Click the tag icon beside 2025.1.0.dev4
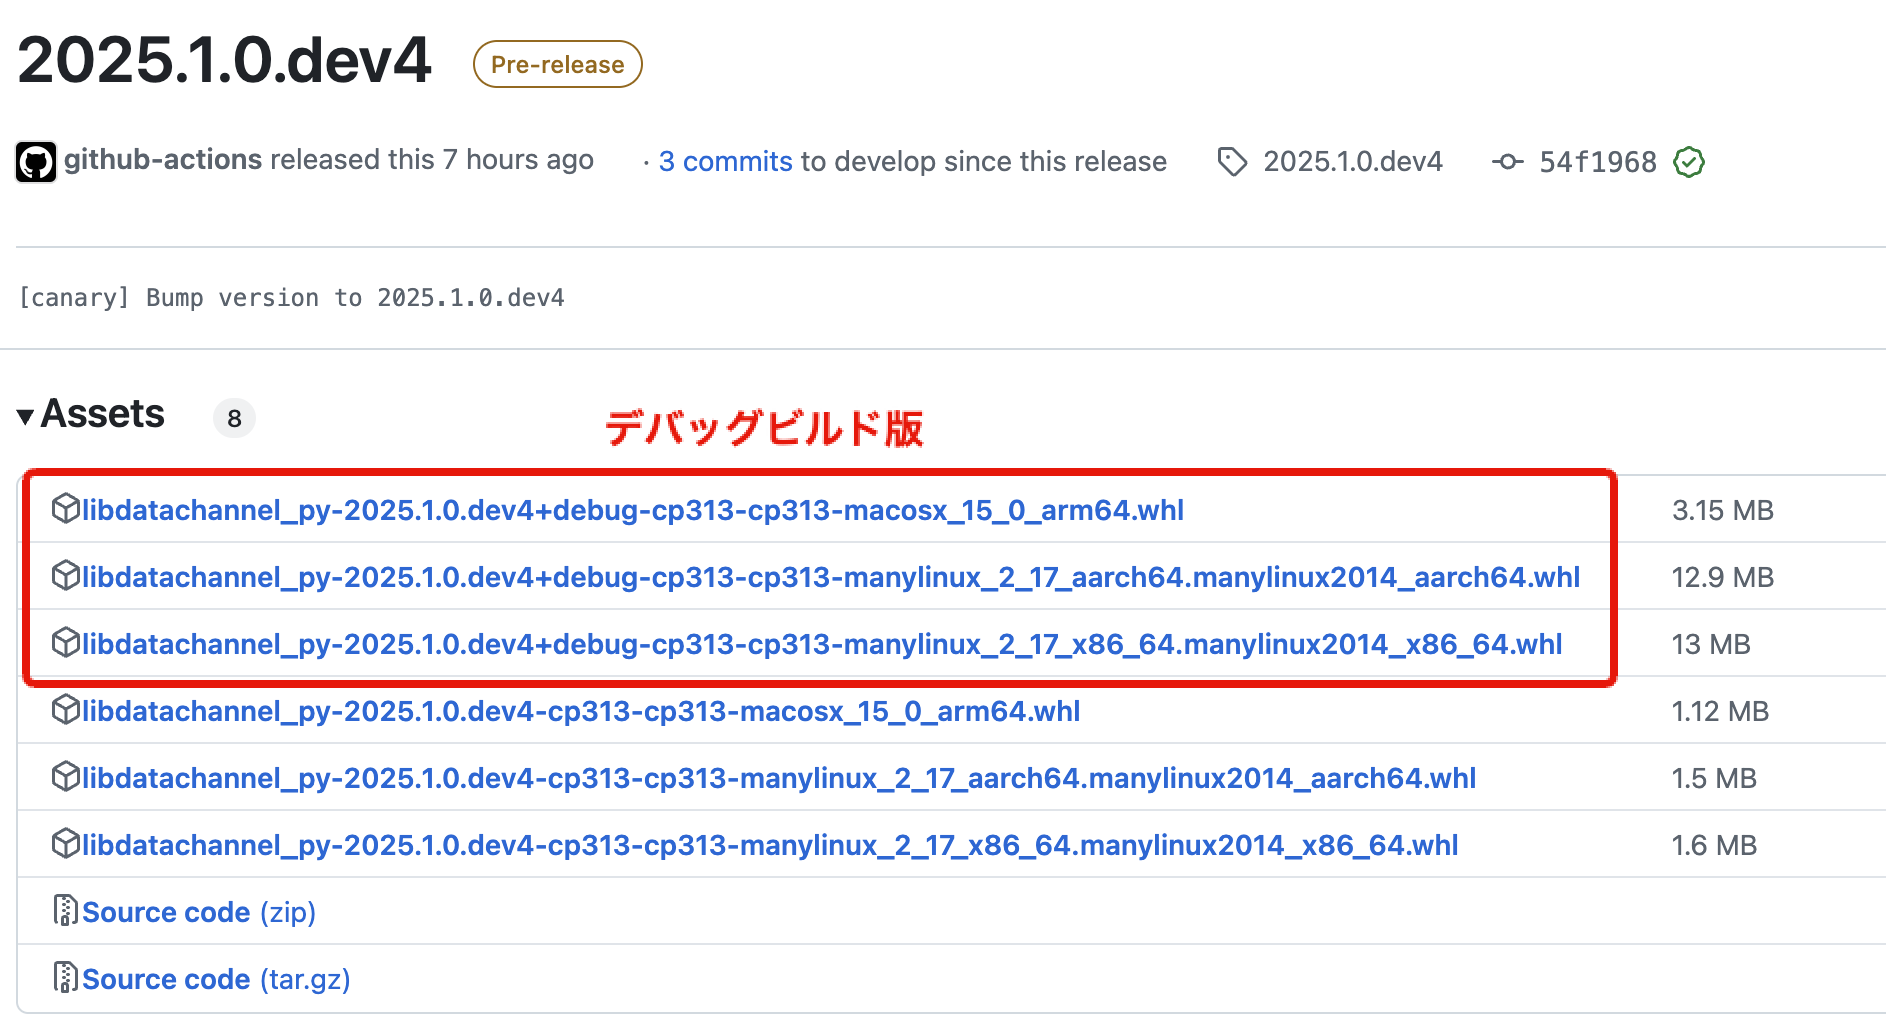The width and height of the screenshot is (1886, 1034). (x=1232, y=162)
